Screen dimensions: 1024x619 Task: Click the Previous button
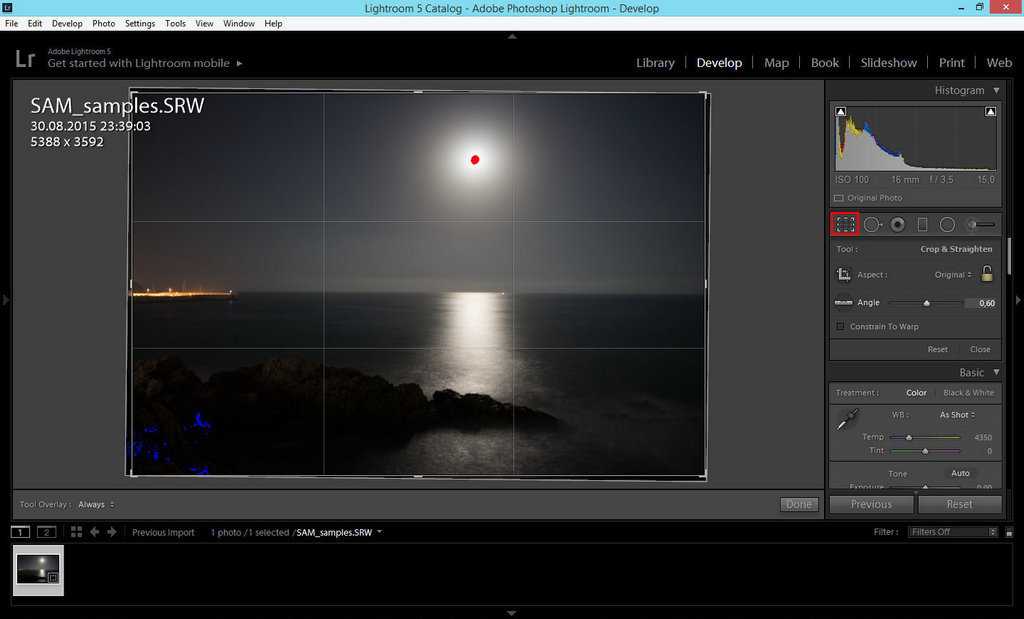[x=871, y=505]
